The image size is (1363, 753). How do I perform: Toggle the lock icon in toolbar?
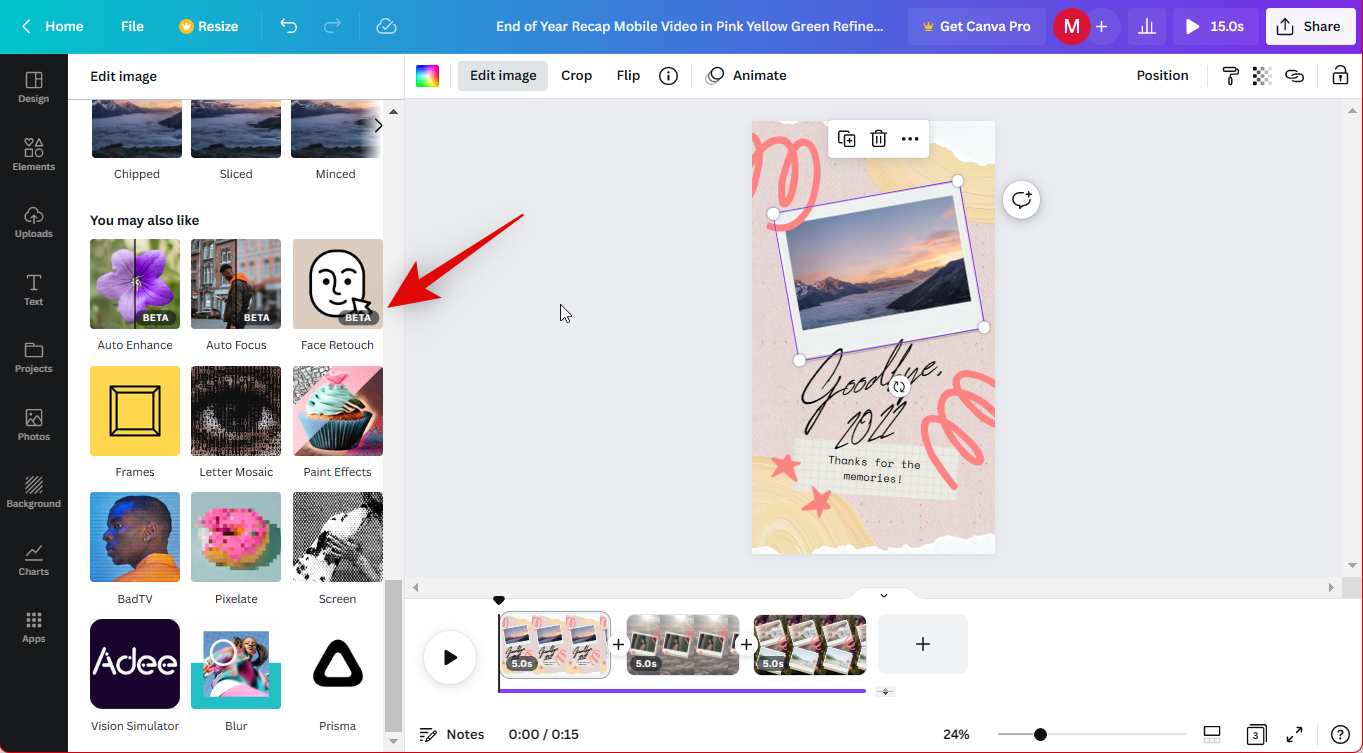[1339, 76]
